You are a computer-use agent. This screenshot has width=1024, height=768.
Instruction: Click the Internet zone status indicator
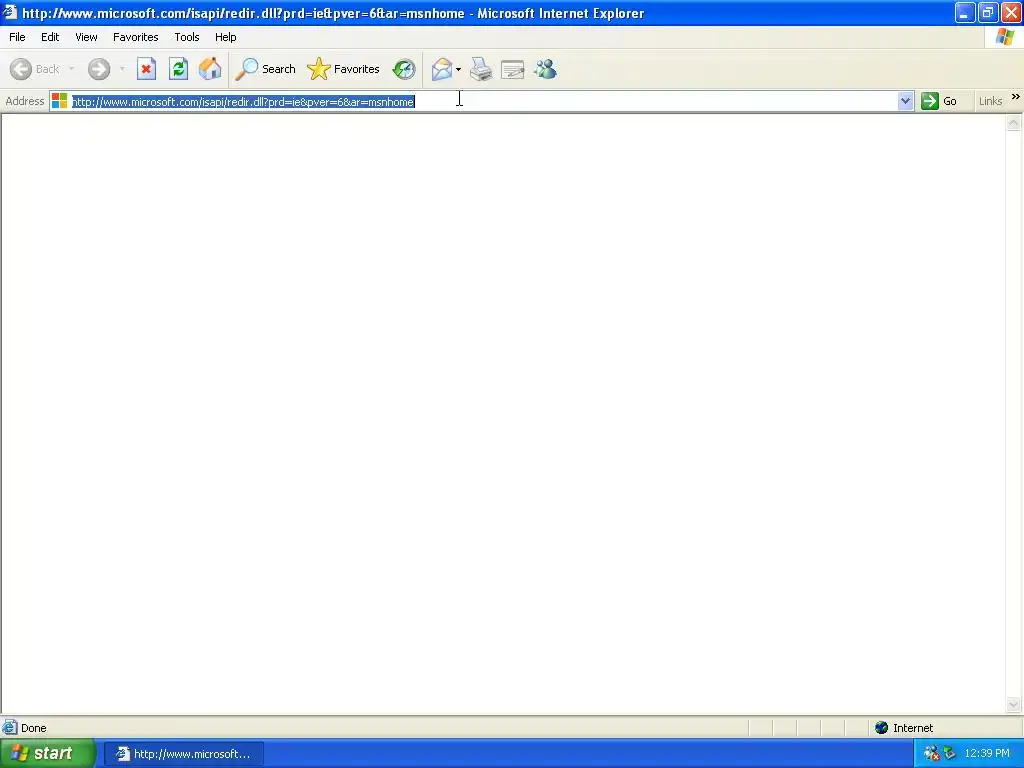point(904,728)
